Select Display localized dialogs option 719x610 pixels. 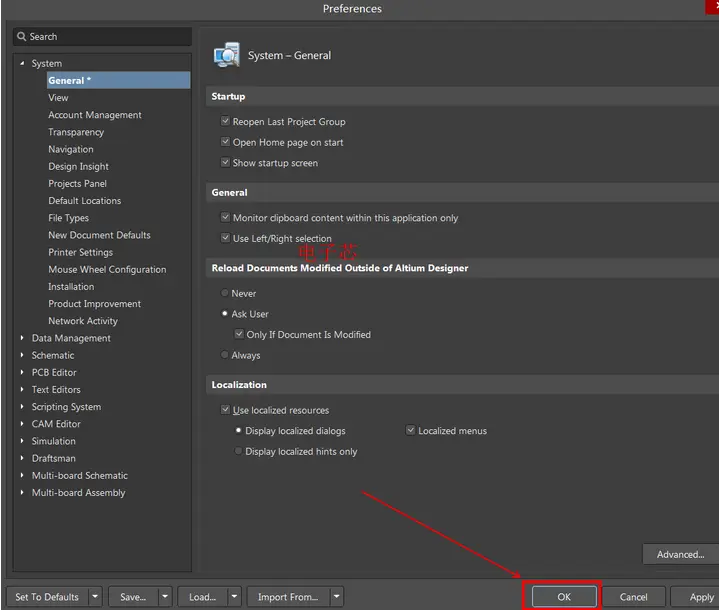(x=238, y=430)
